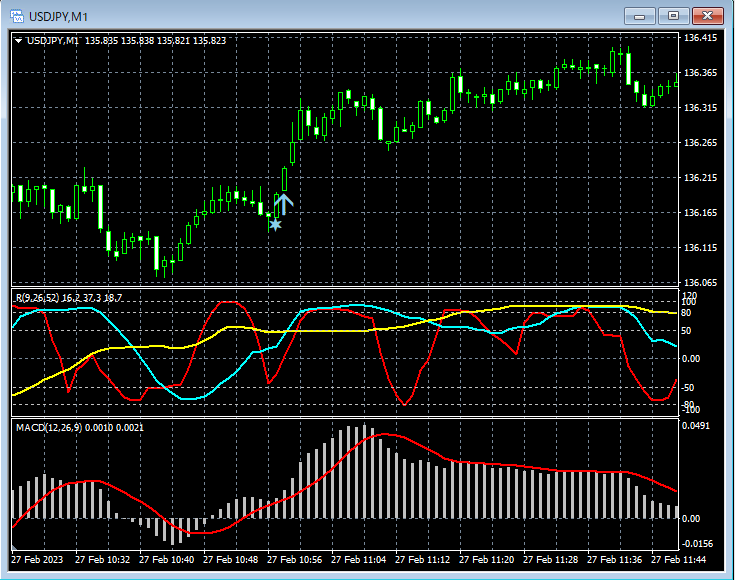Click the blue up arrow buy signal
The width and height of the screenshot is (736, 580).
tap(284, 204)
